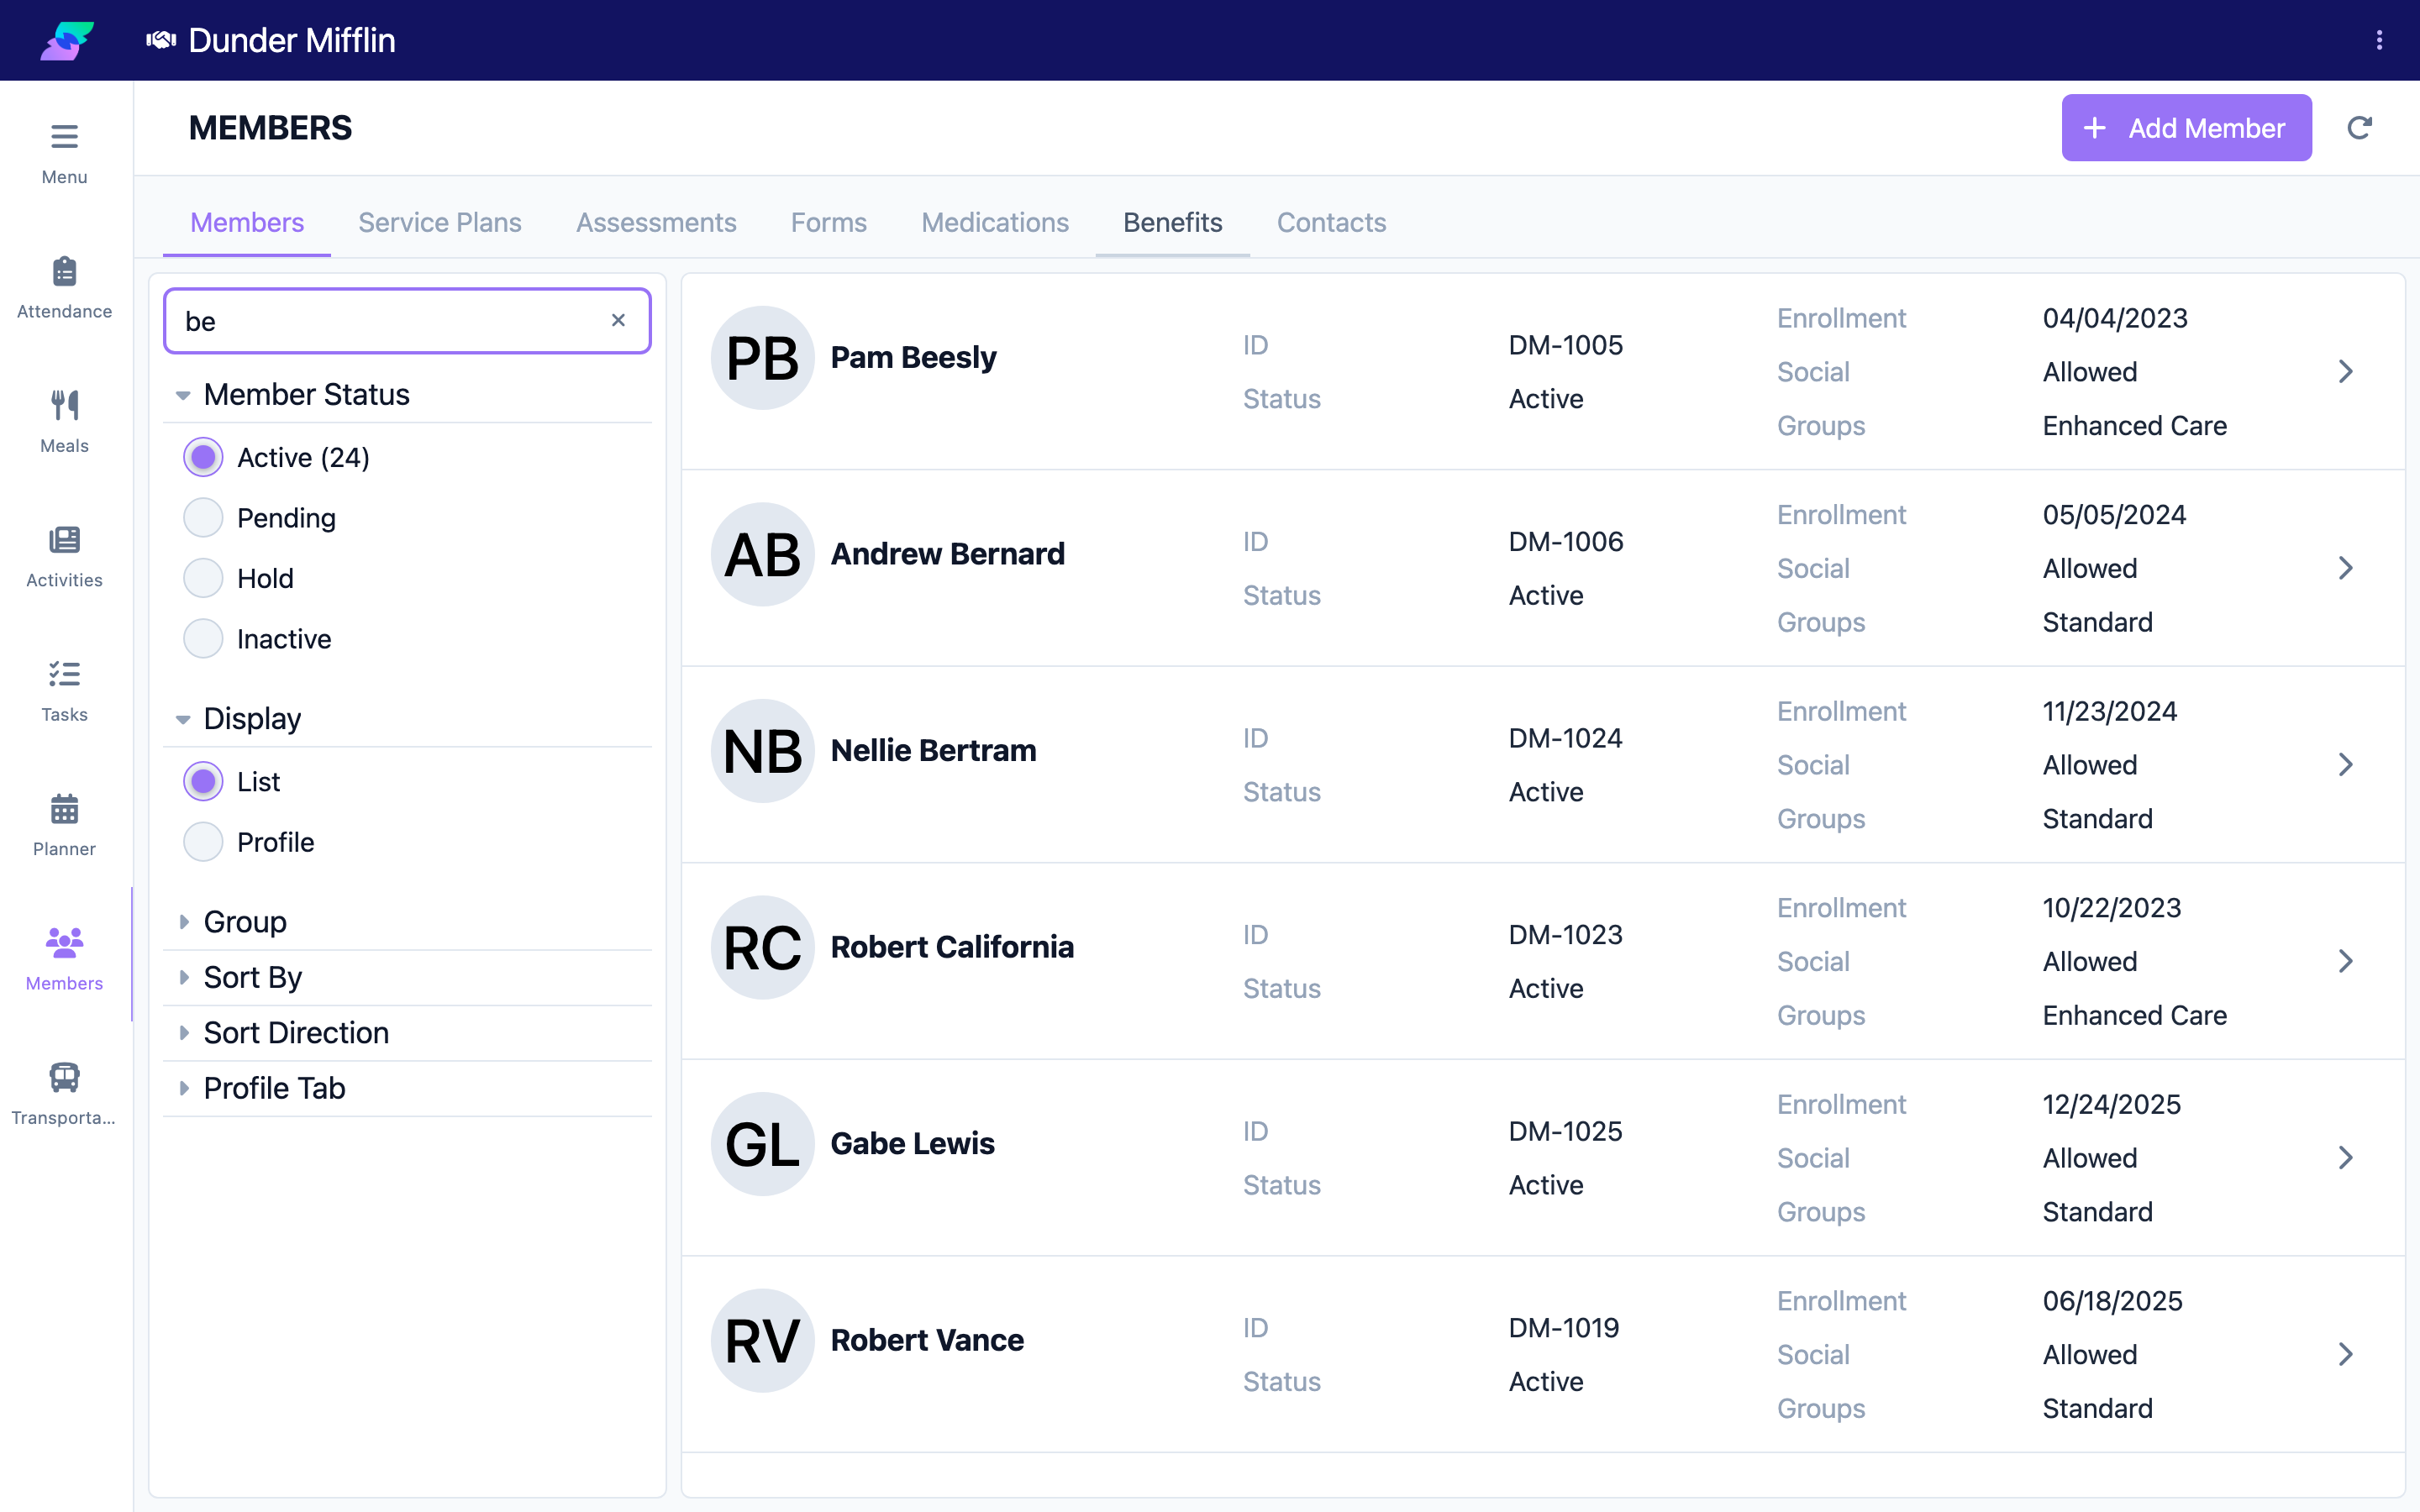Choose the List display radio
The height and width of the screenshot is (1512, 2420).
203,782
